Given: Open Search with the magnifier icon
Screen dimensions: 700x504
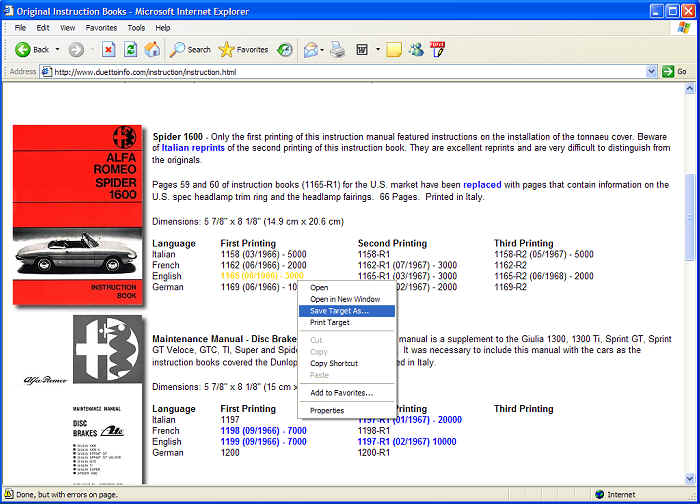Looking at the screenshot, I should click(177, 50).
